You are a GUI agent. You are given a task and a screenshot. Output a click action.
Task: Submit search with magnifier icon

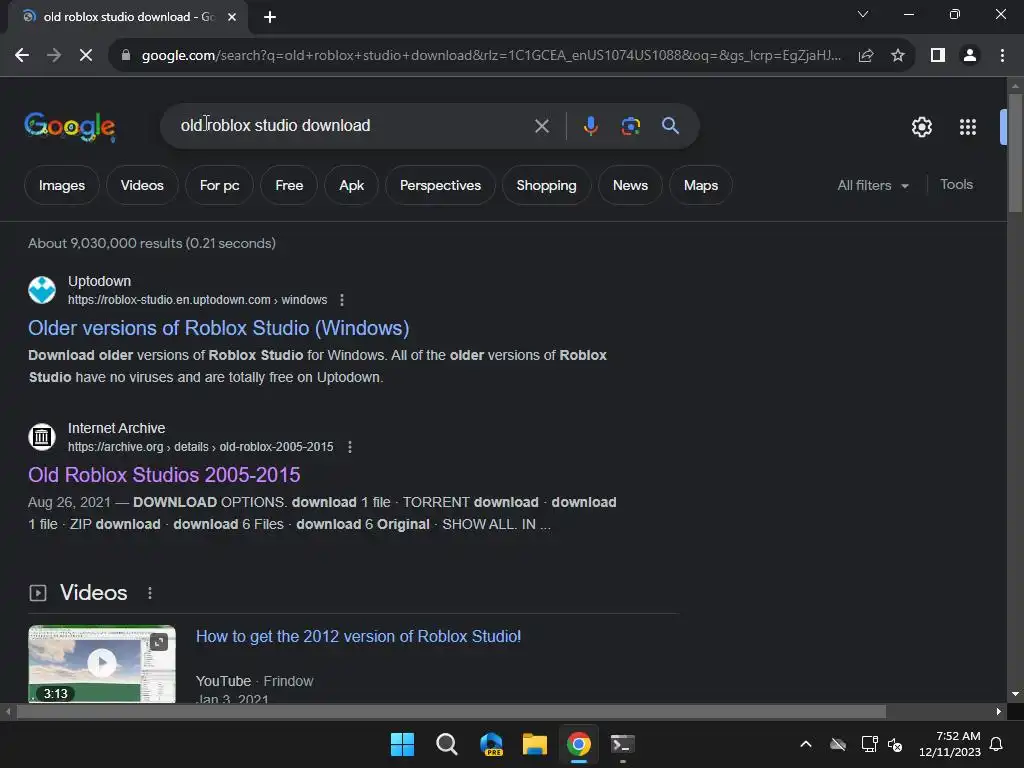[670, 125]
